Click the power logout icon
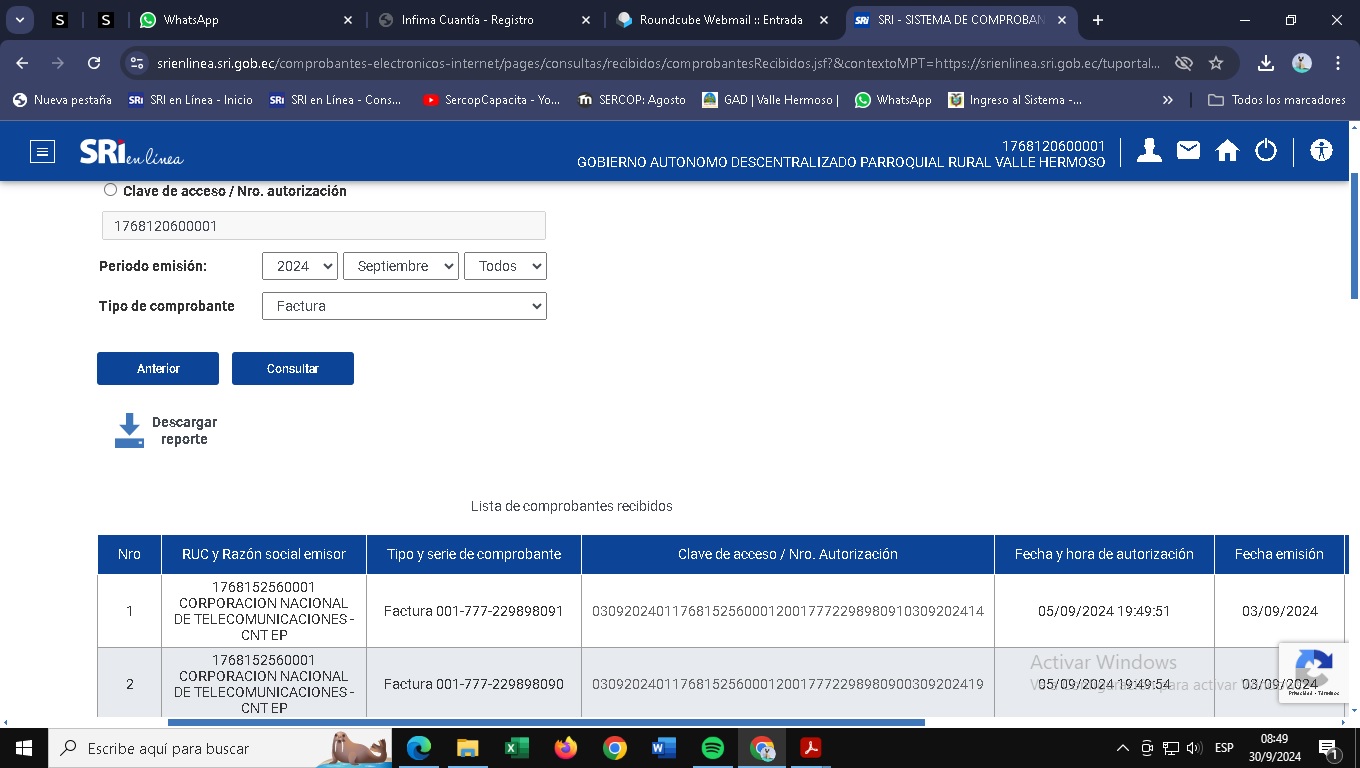 (x=1266, y=151)
